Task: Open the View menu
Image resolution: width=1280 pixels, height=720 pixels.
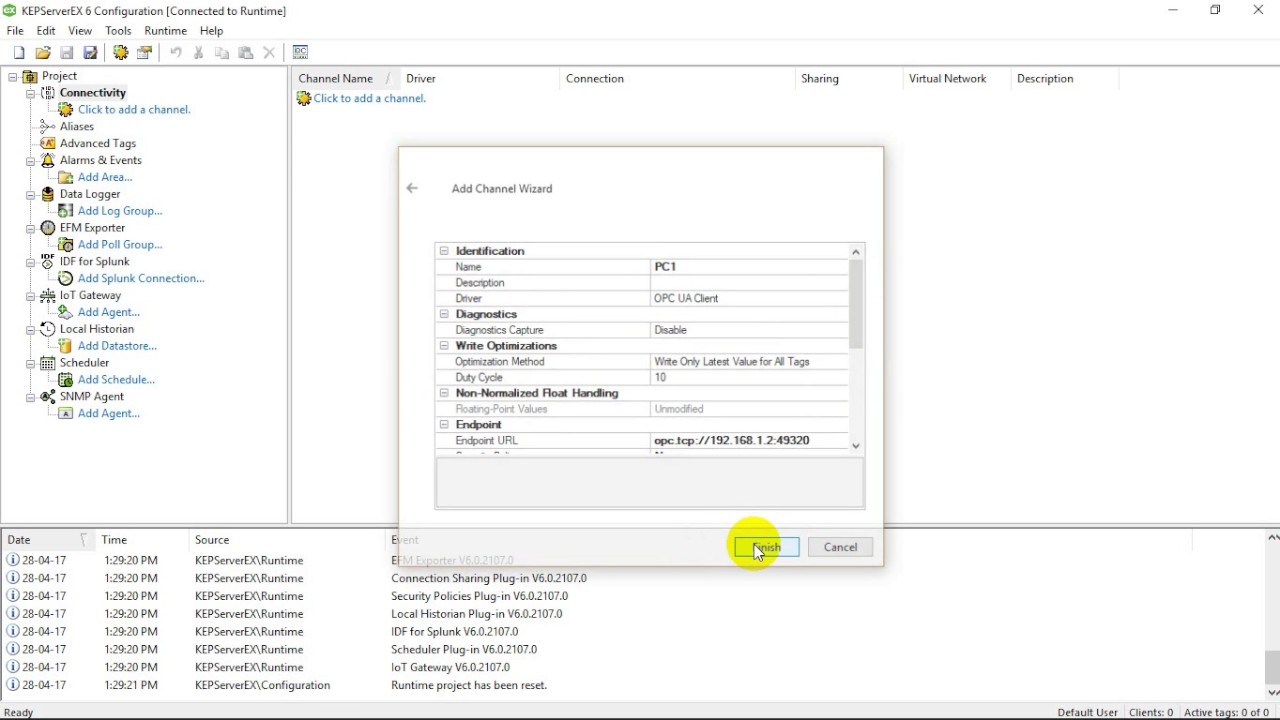Action: click(80, 31)
